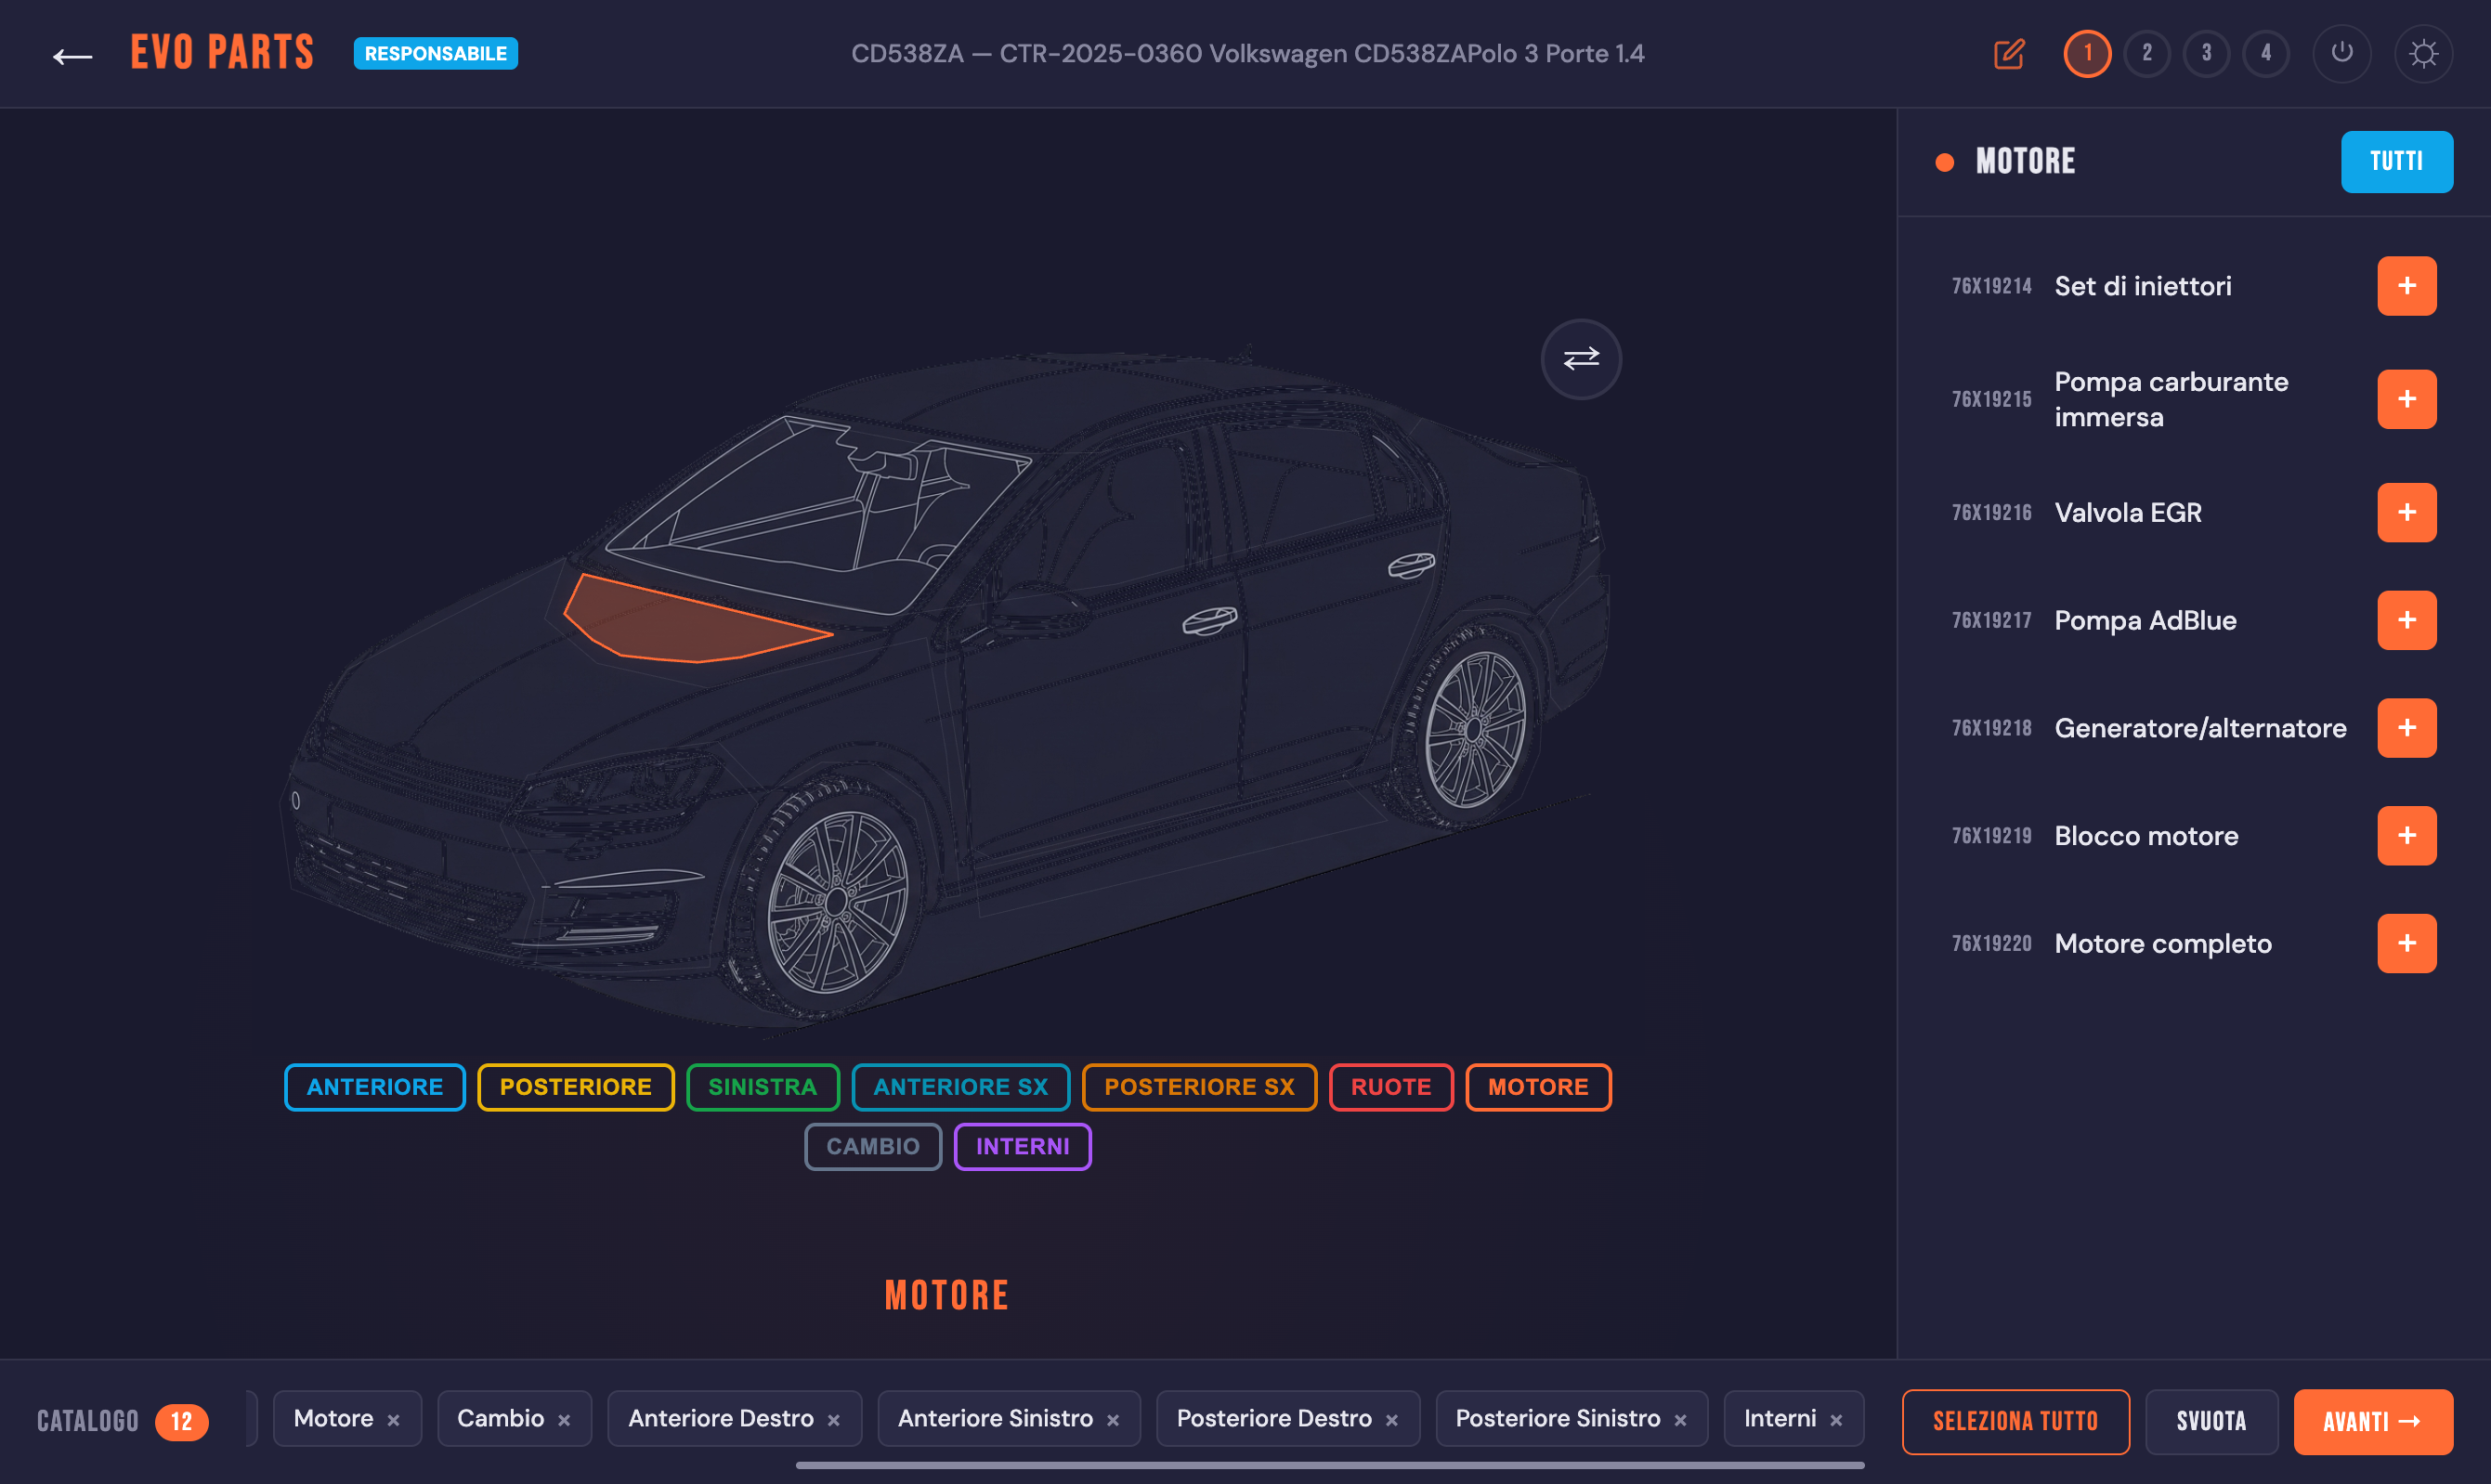2491x1484 pixels.
Task: Go to step 2
Action: [x=2146, y=54]
